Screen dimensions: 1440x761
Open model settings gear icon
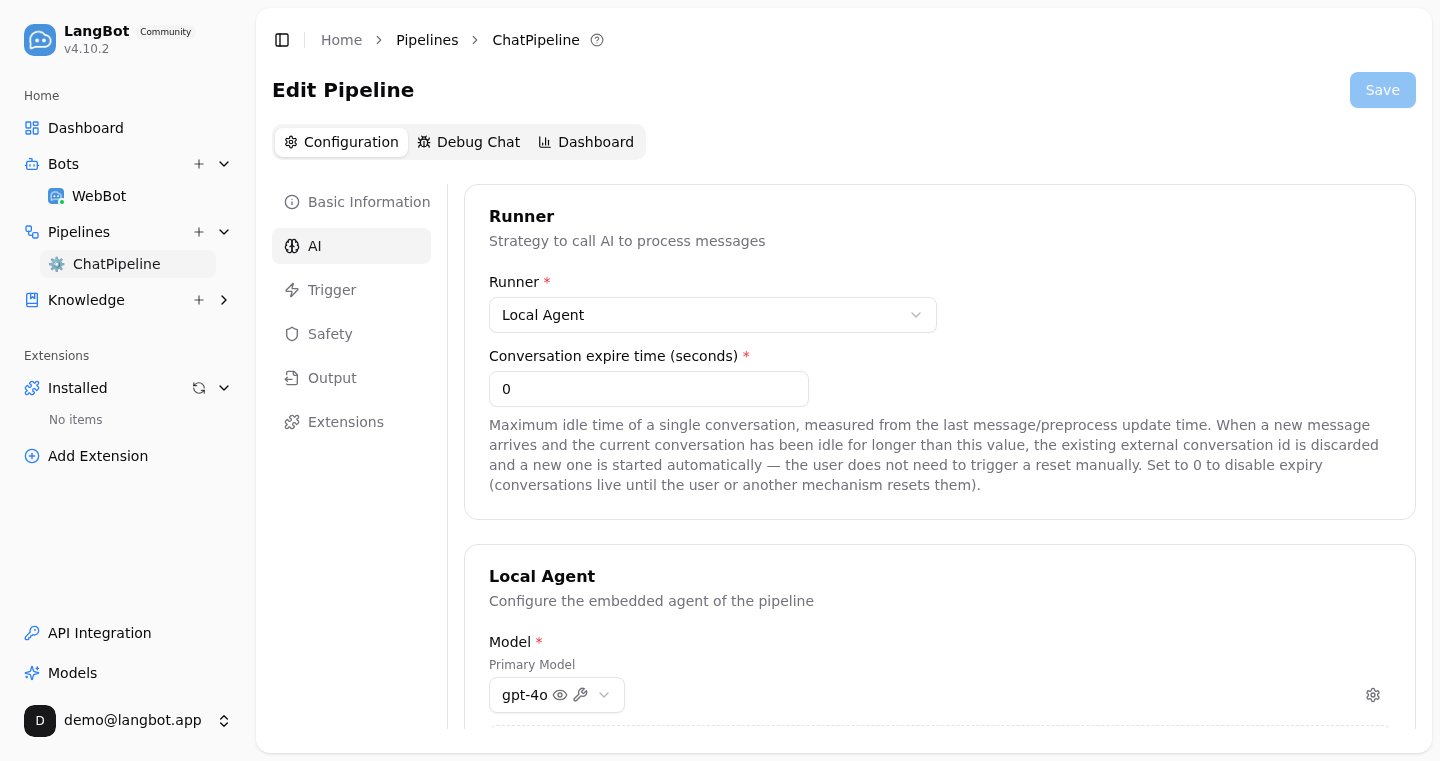click(x=1373, y=695)
